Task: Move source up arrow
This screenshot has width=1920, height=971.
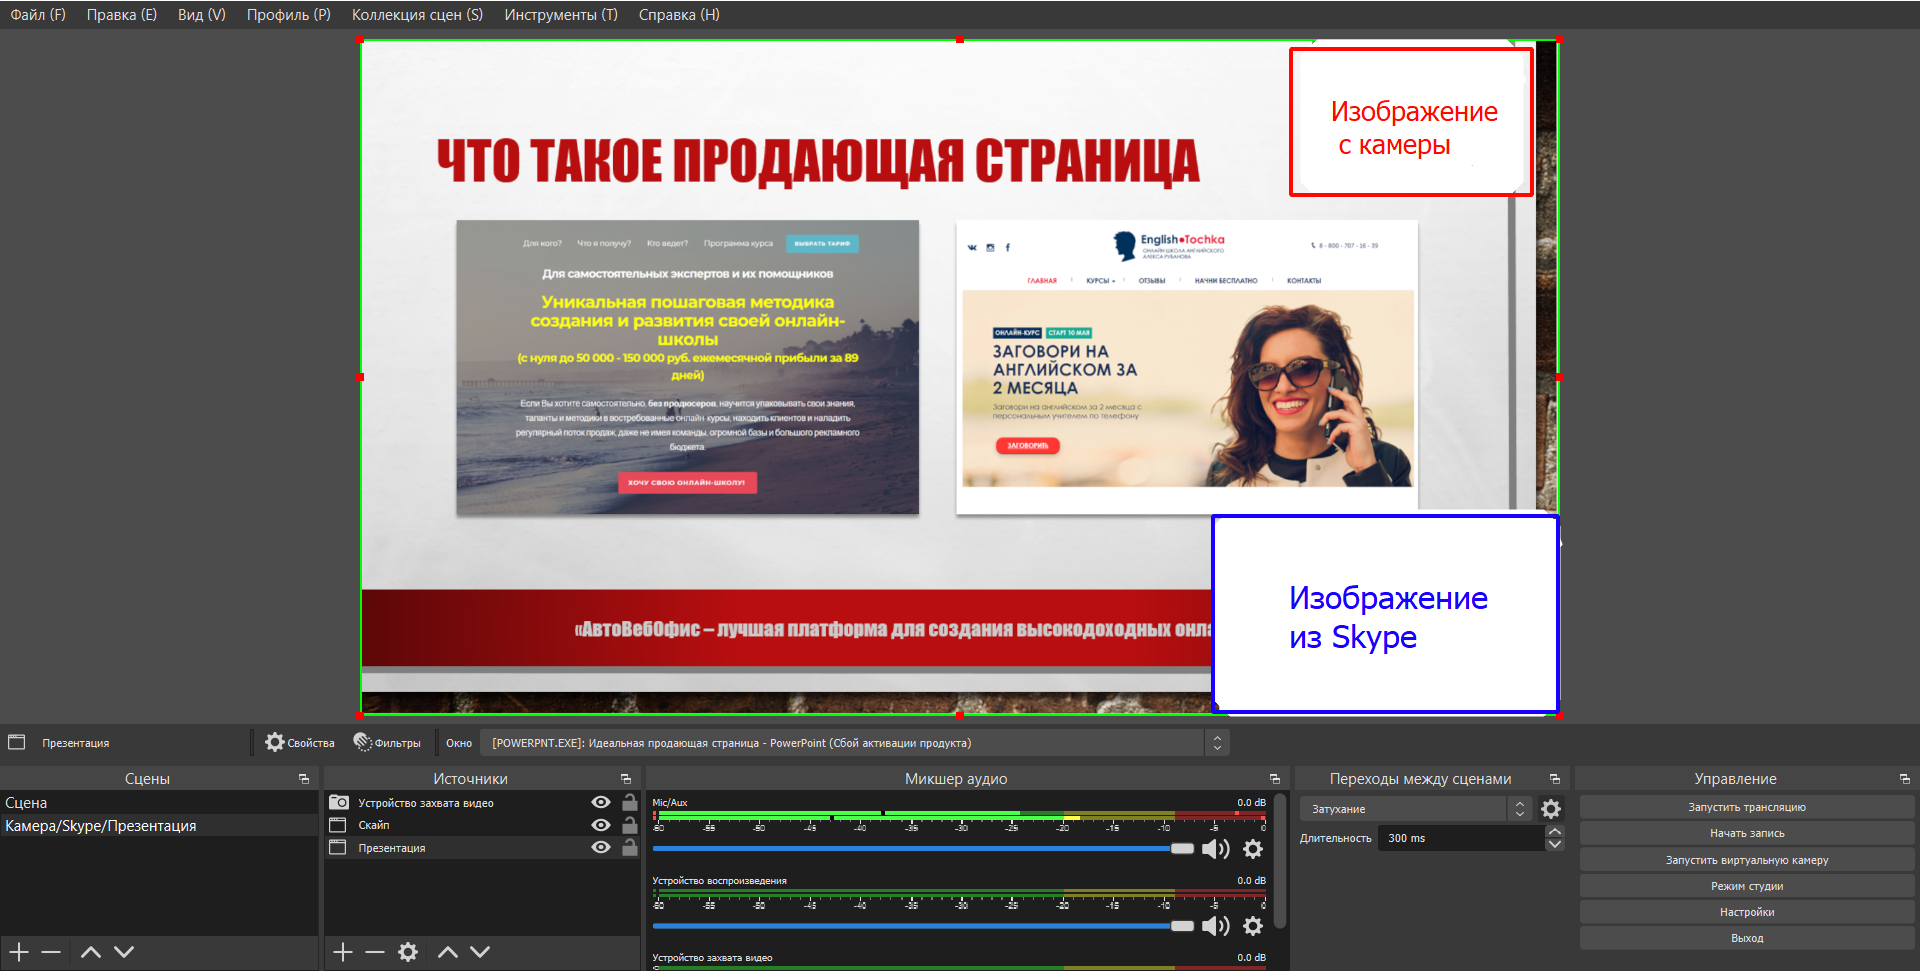Action: tap(448, 952)
